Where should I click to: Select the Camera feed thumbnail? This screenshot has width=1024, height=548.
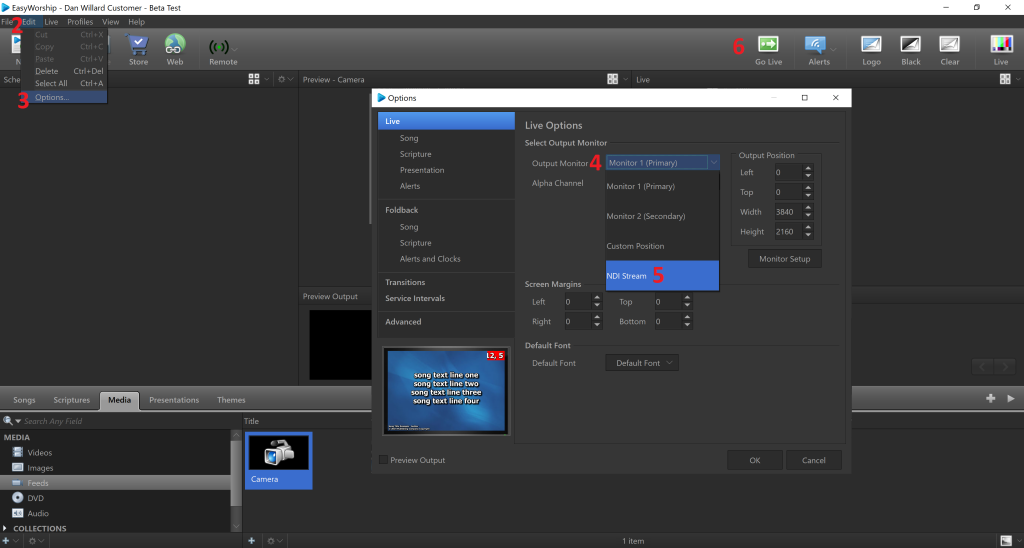pos(279,460)
